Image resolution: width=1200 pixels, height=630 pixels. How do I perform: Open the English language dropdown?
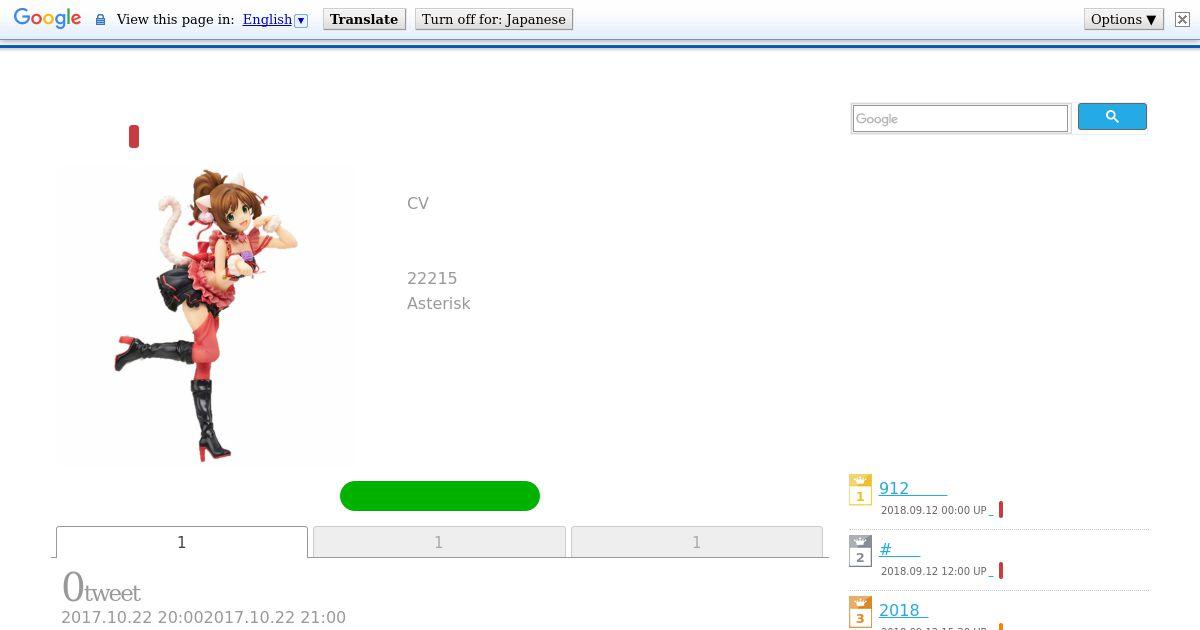point(275,19)
